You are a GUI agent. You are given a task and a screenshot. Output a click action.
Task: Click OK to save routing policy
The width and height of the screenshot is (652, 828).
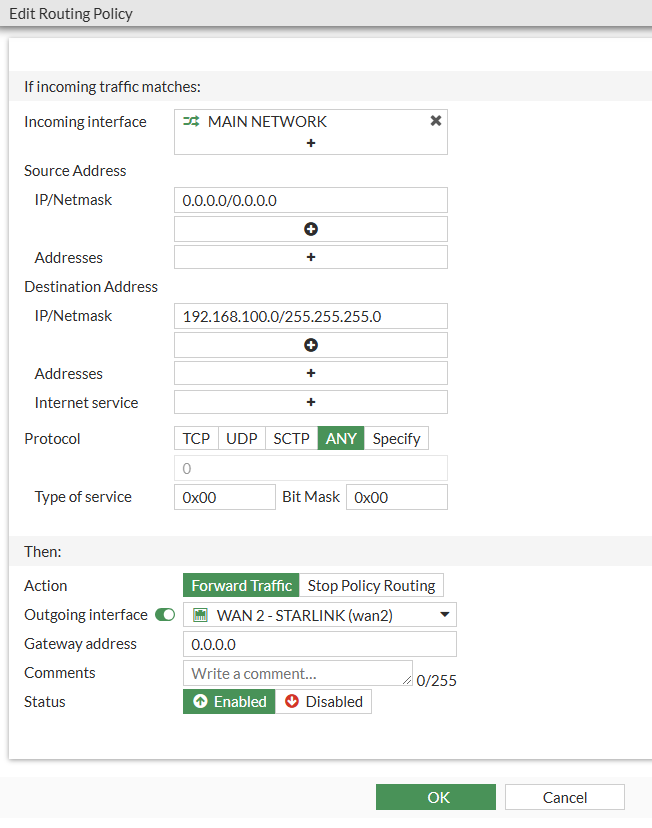436,797
